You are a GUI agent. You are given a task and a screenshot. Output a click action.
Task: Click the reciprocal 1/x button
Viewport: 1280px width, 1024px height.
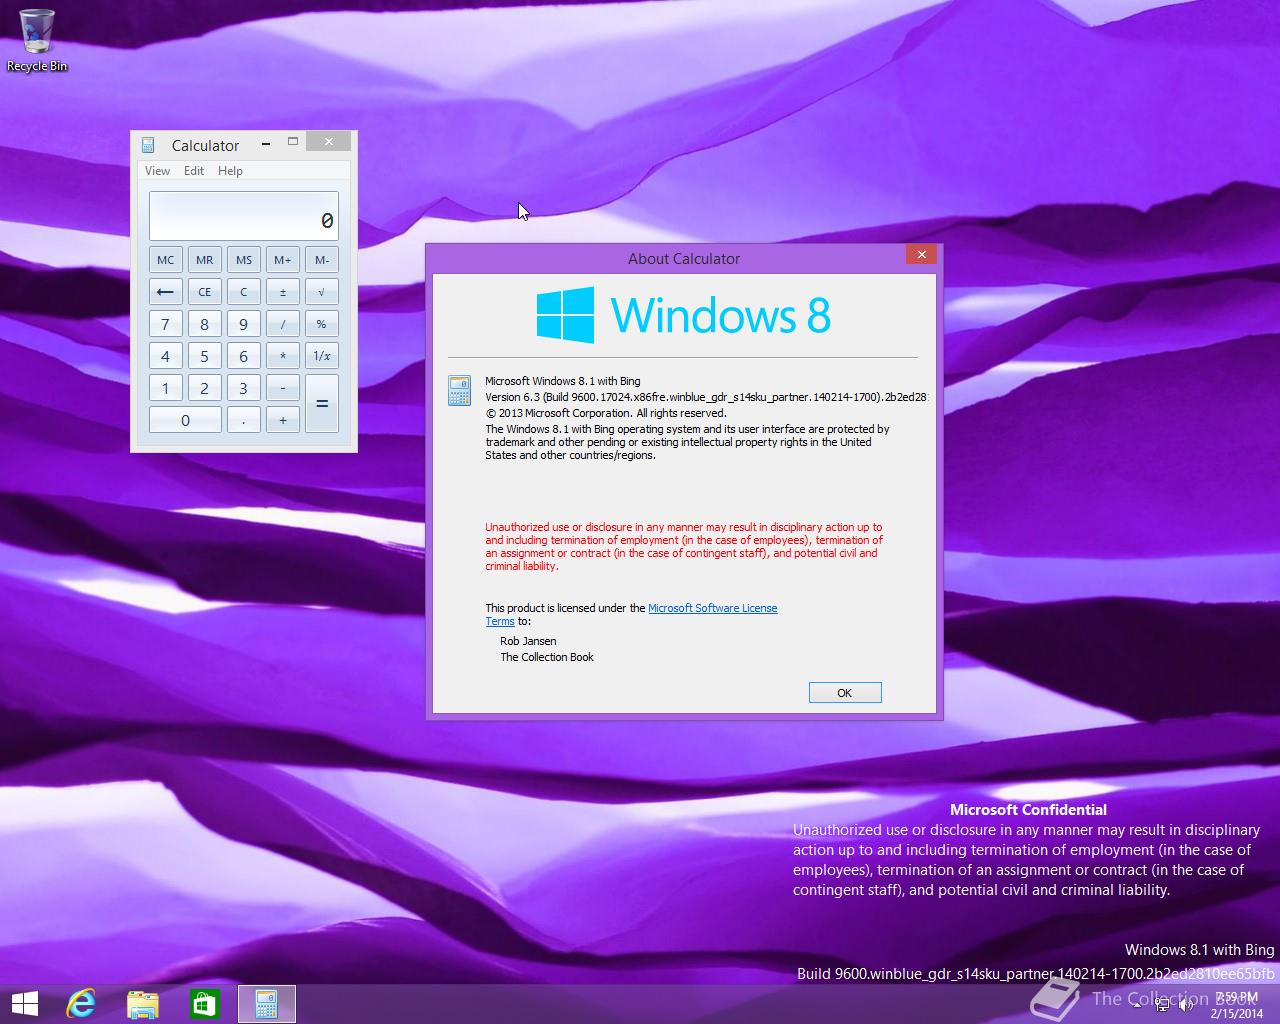pyautogui.click(x=322, y=356)
